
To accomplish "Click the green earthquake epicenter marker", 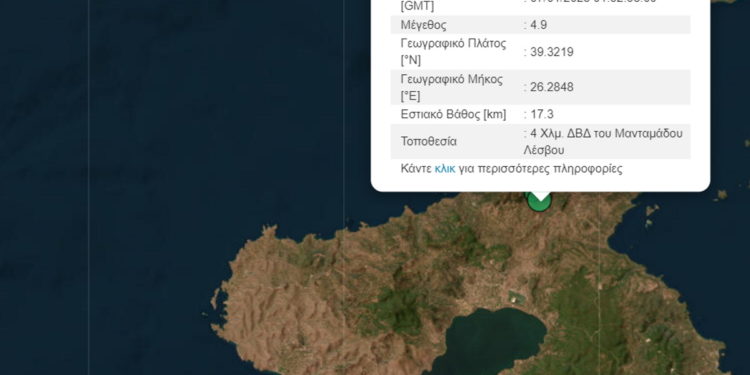I will tap(539, 202).
